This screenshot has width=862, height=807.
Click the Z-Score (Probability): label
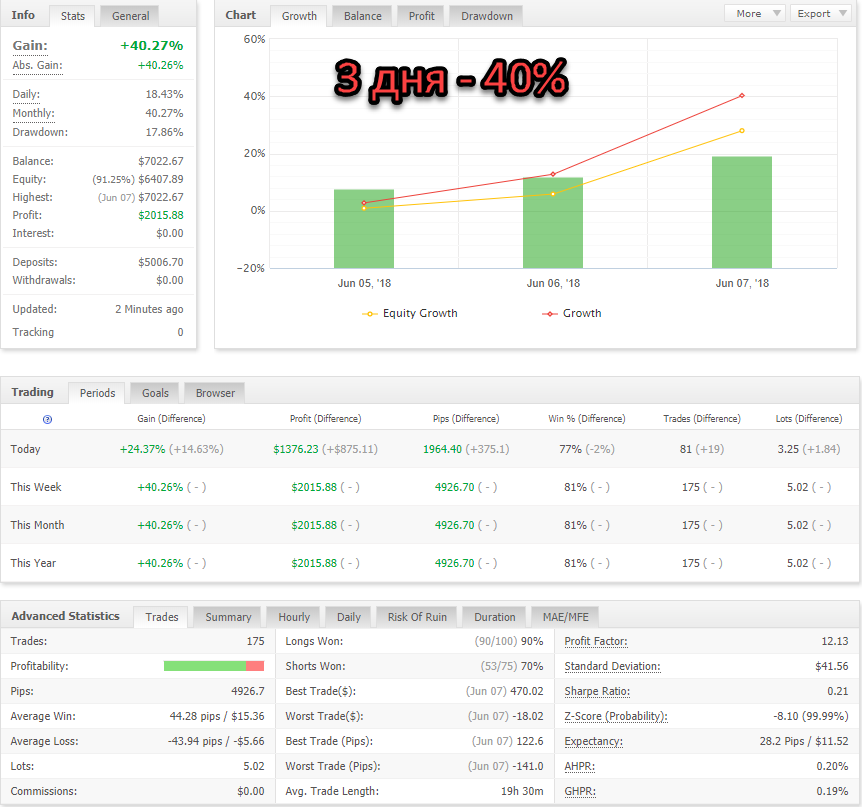coord(616,716)
